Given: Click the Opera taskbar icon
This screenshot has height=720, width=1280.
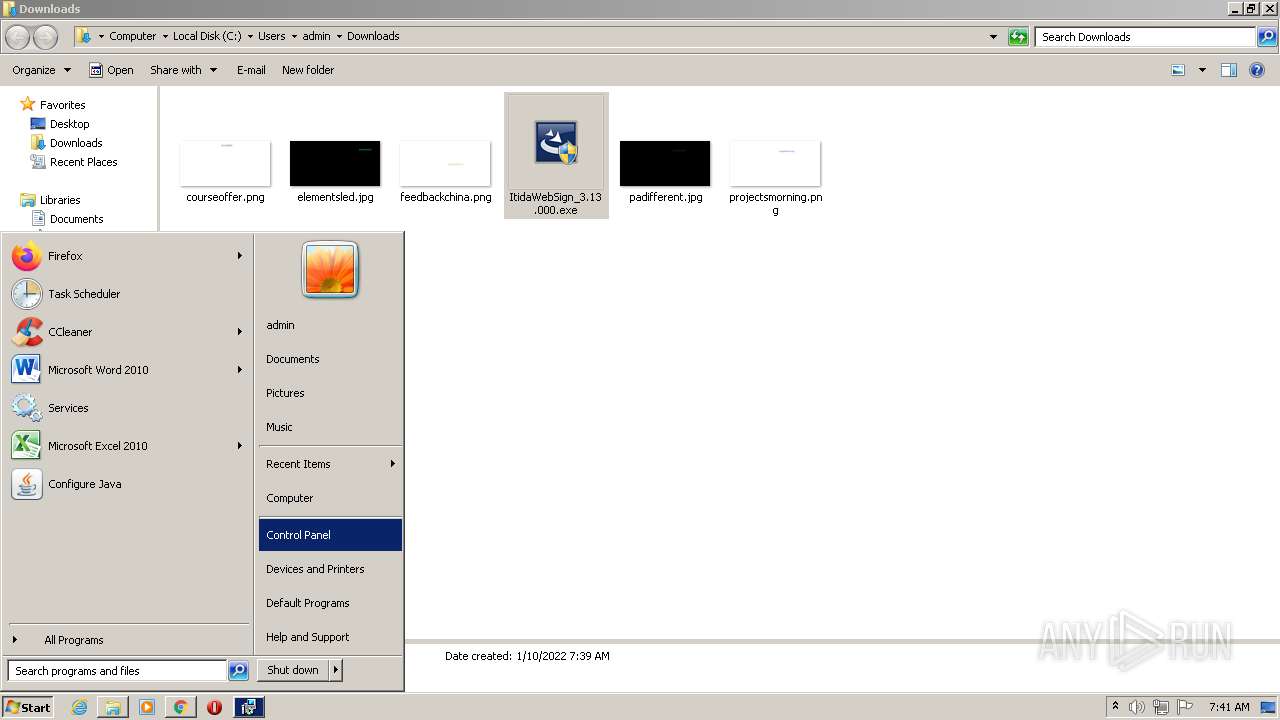Looking at the screenshot, I should click(x=214, y=707).
